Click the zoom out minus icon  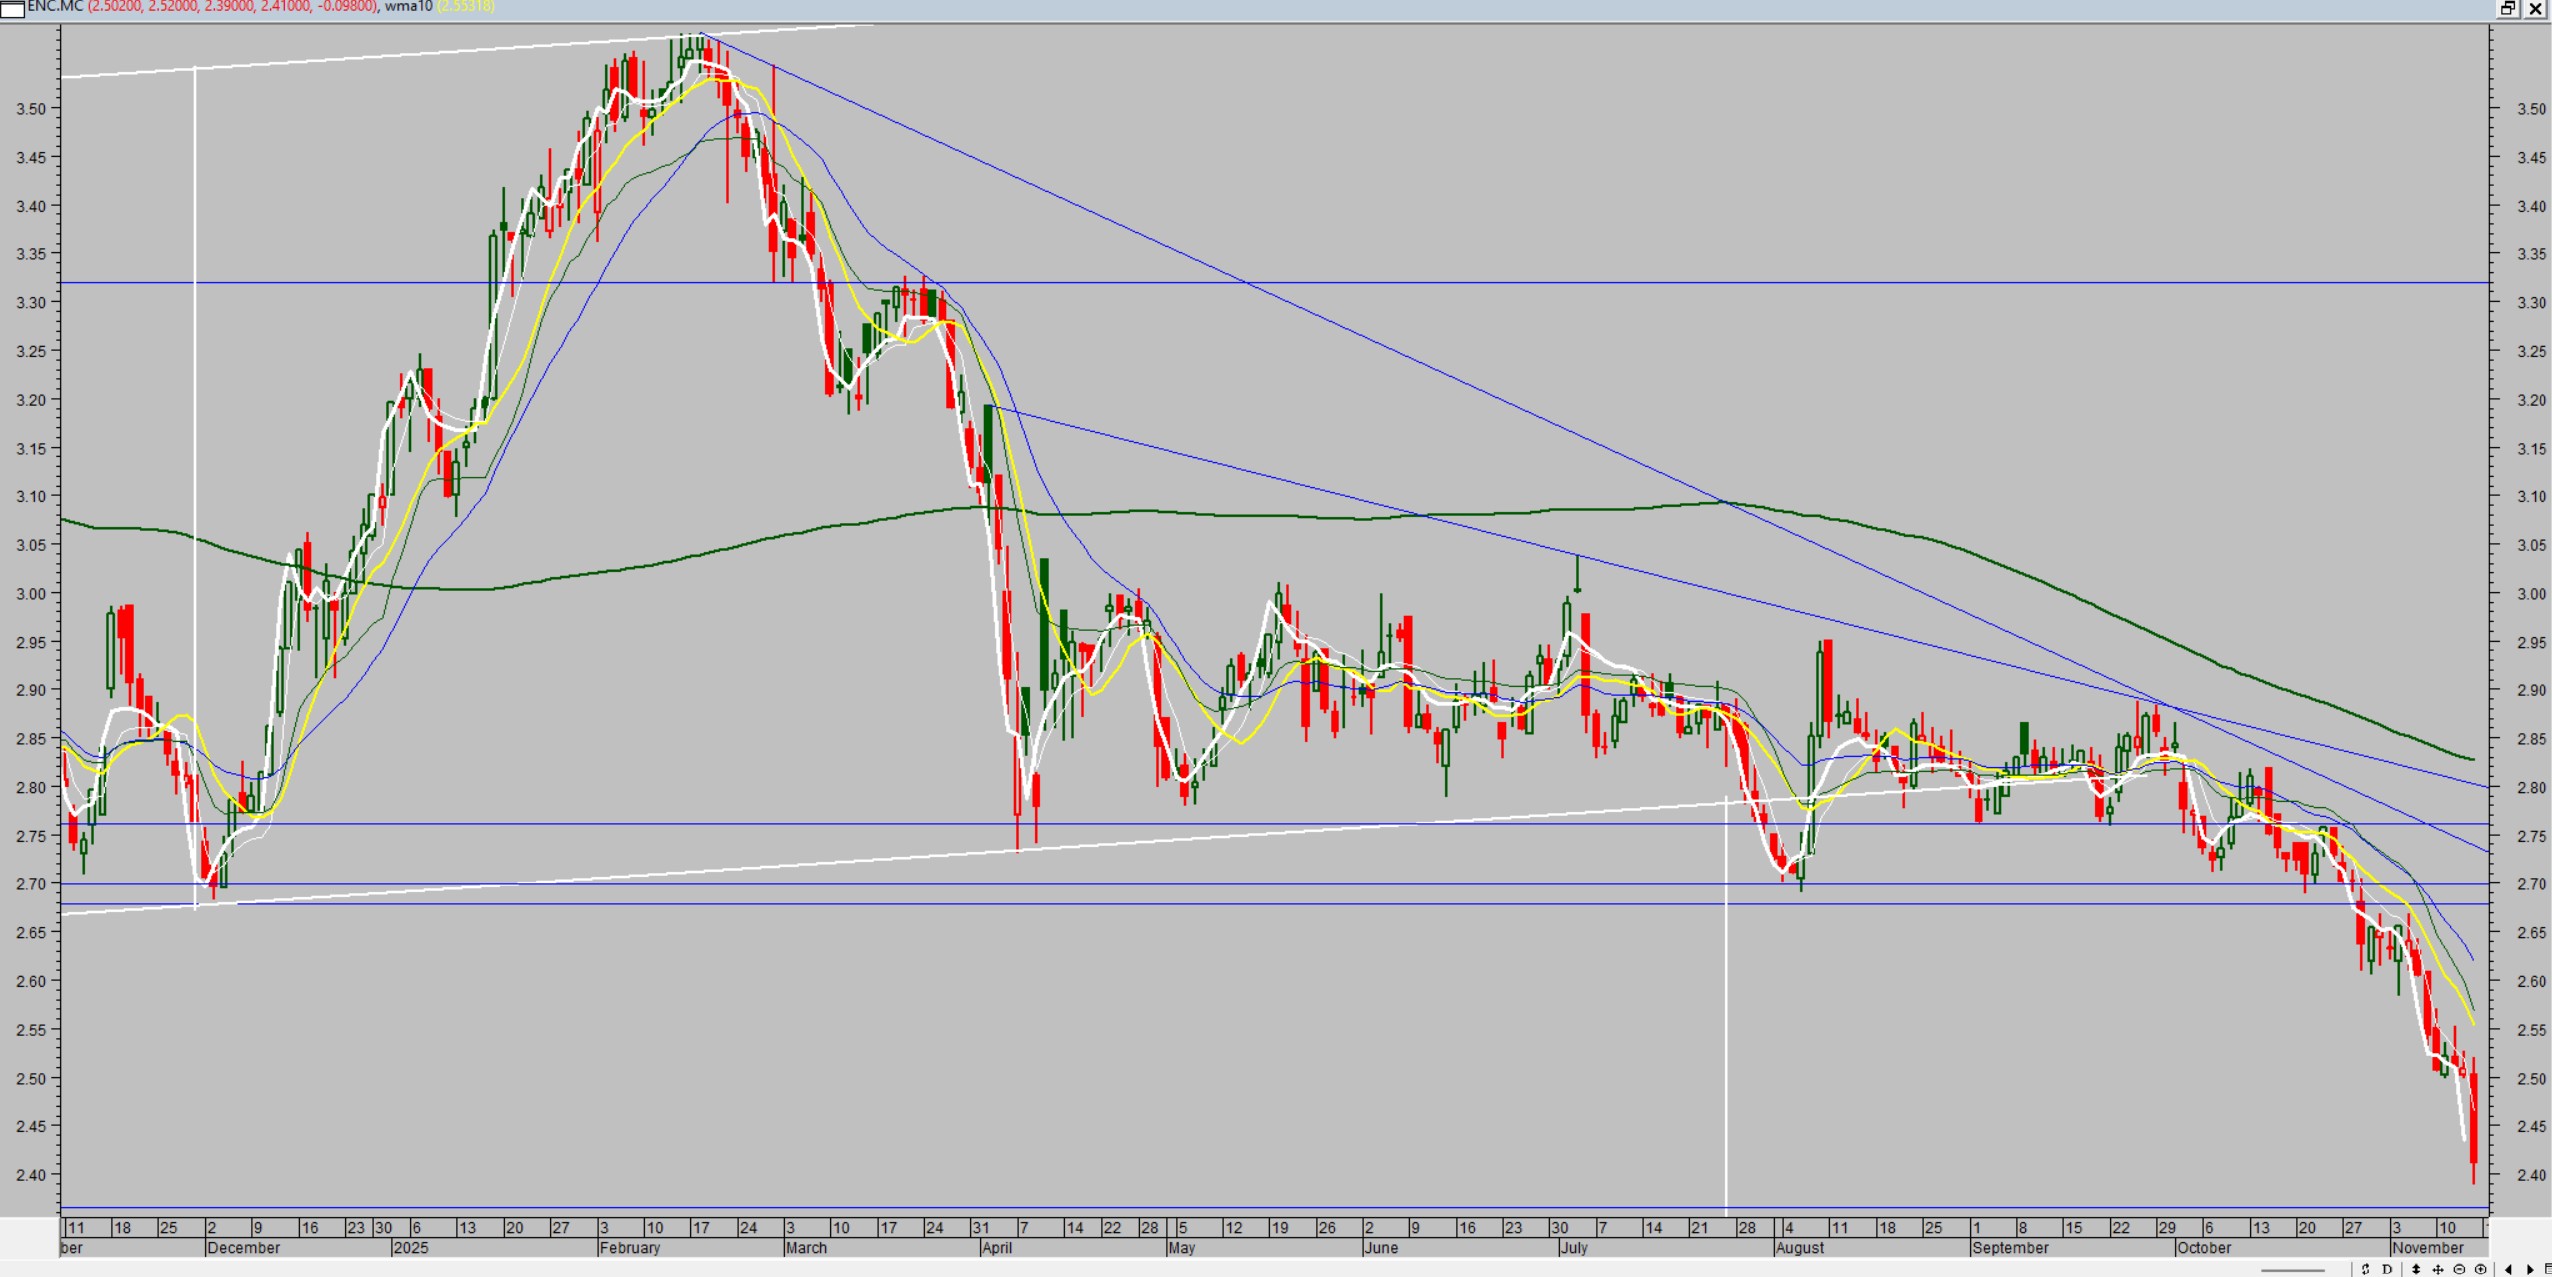coord(2459,1269)
